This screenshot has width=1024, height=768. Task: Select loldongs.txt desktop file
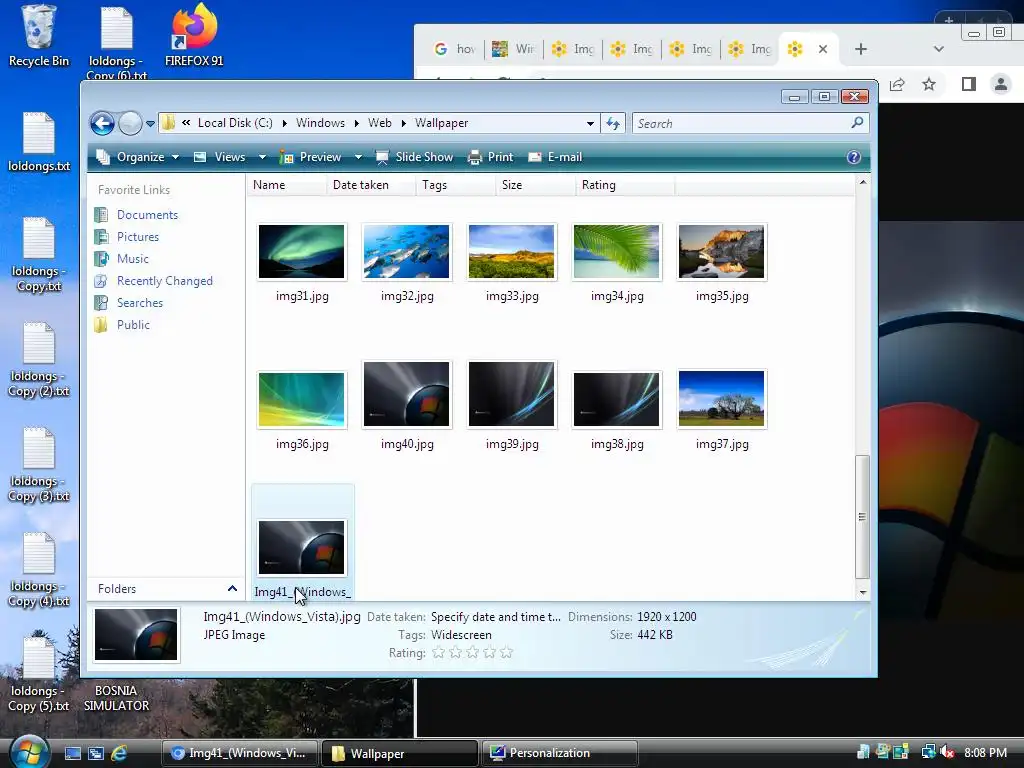pyautogui.click(x=39, y=142)
